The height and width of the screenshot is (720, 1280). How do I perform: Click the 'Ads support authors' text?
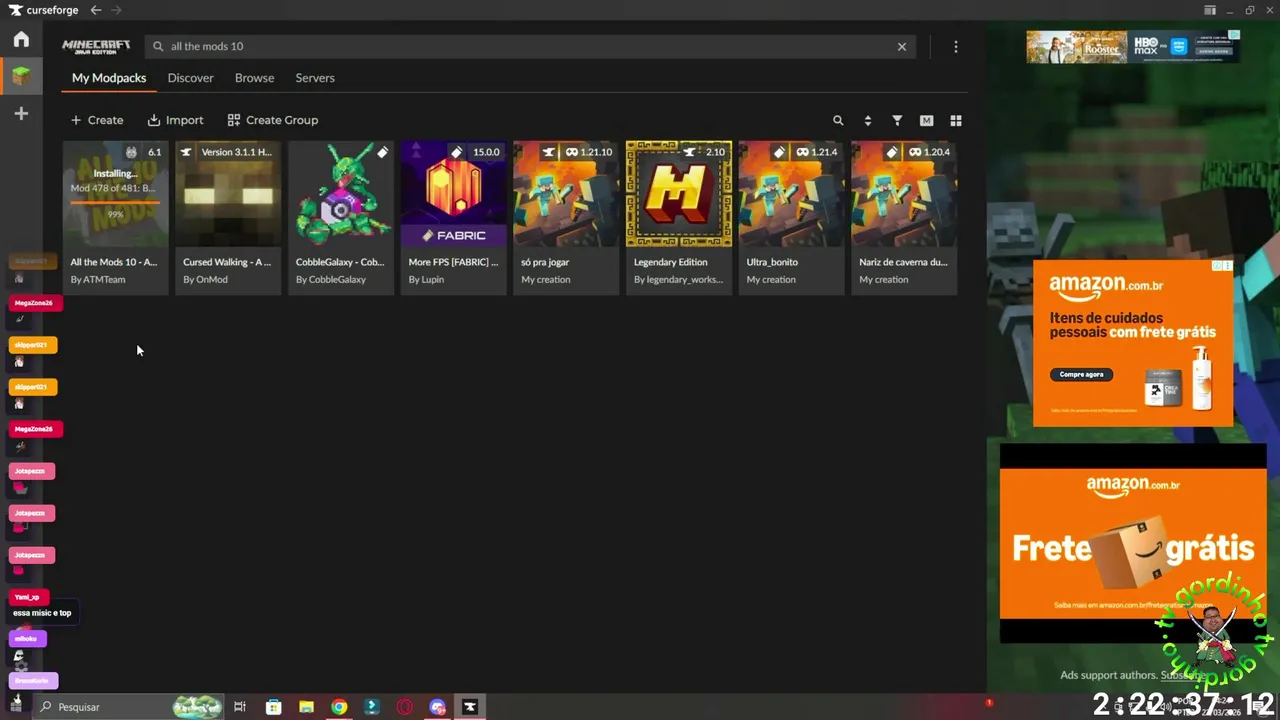pos(1108,675)
